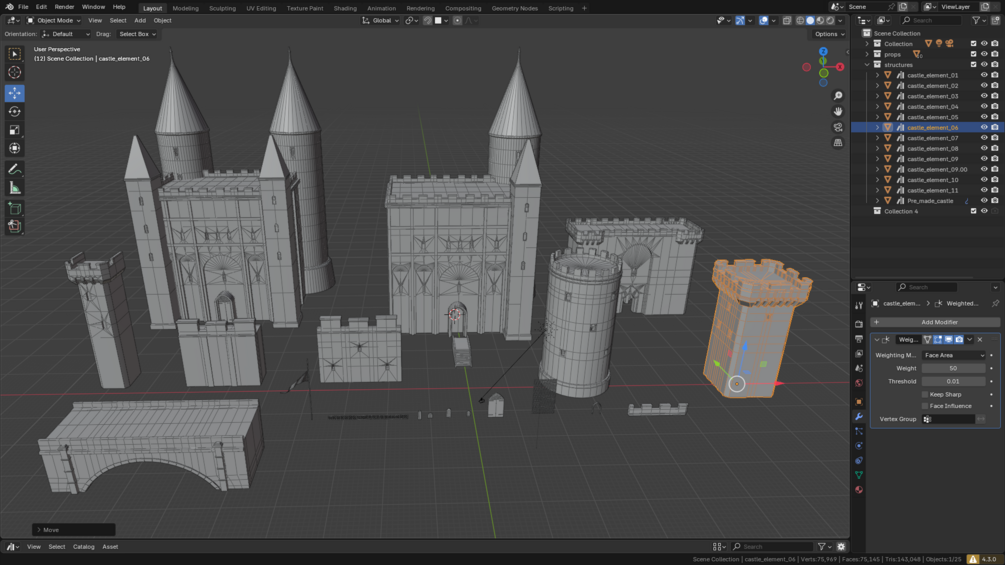This screenshot has height=565, width=1005.
Task: Activate the Annotate pencil tool
Action: coord(14,169)
